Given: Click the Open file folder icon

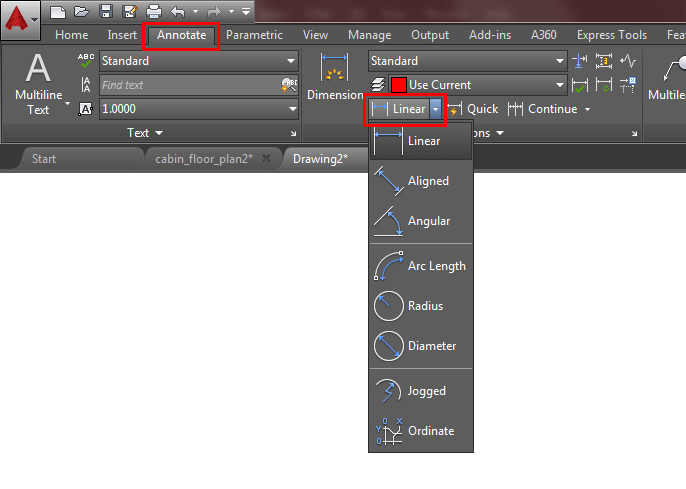Looking at the screenshot, I should (x=82, y=12).
